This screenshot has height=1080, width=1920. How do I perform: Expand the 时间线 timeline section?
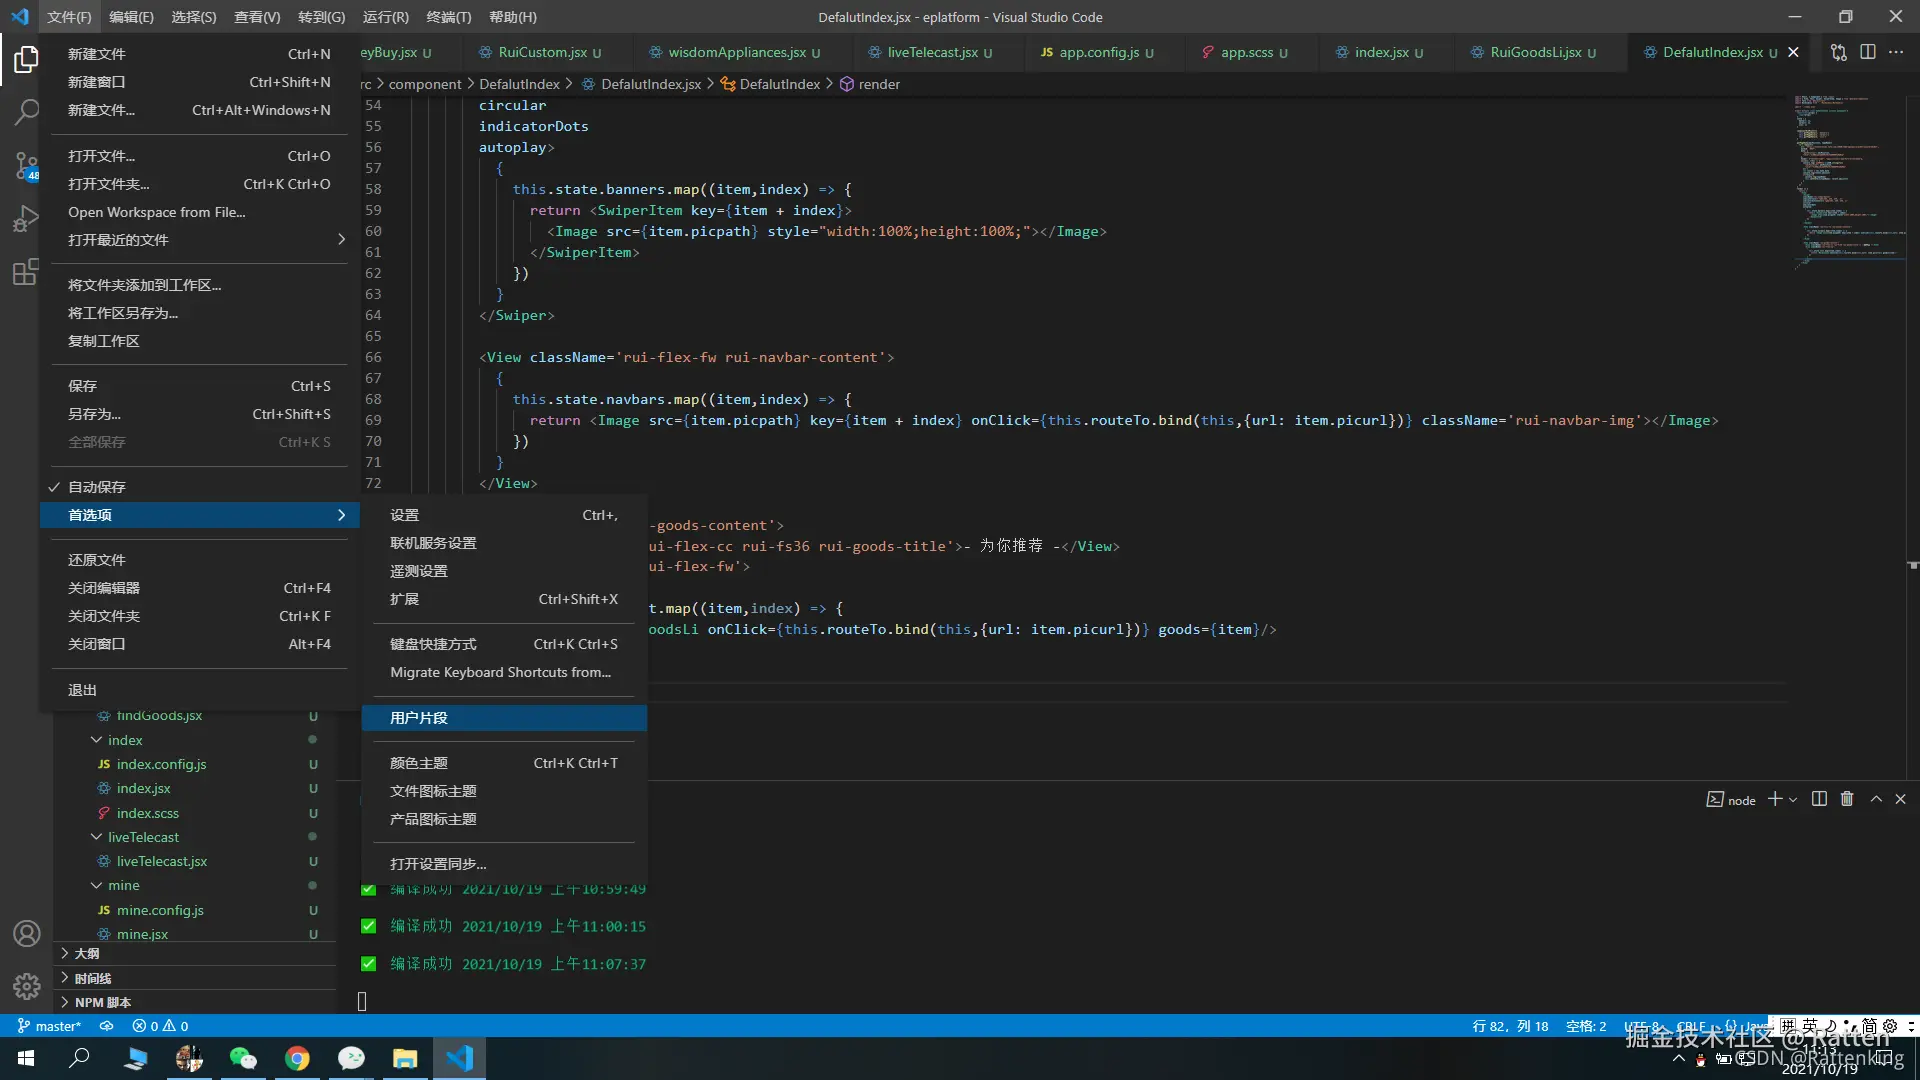92,978
